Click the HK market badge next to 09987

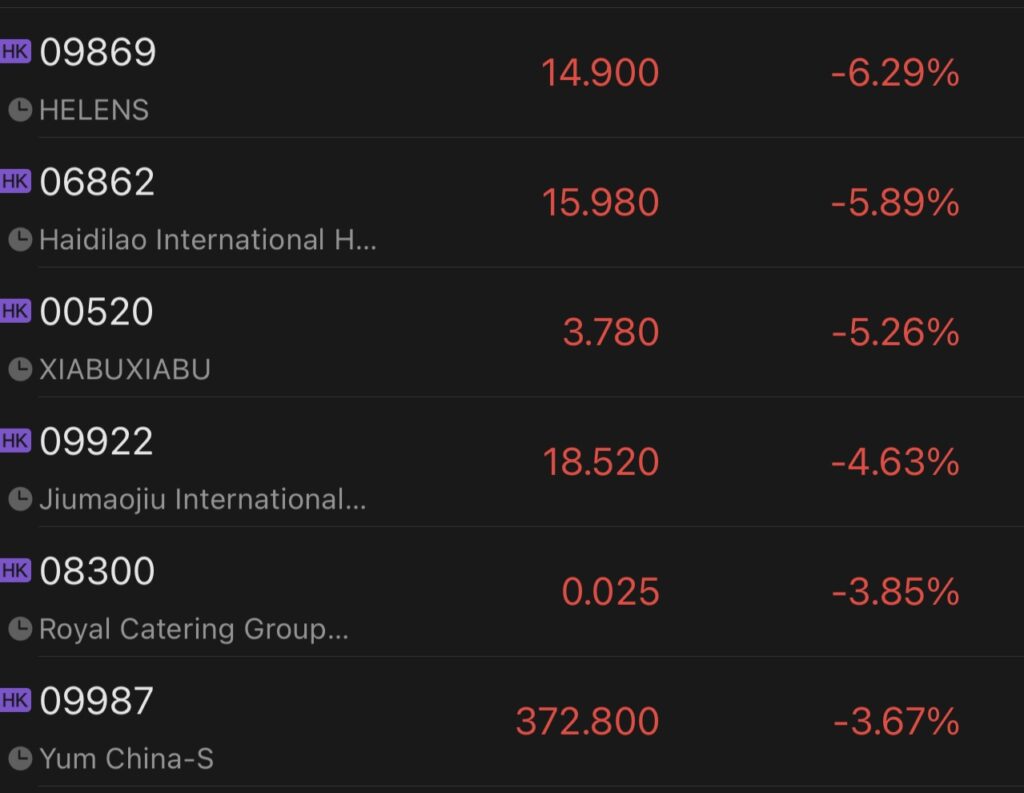click(15, 700)
